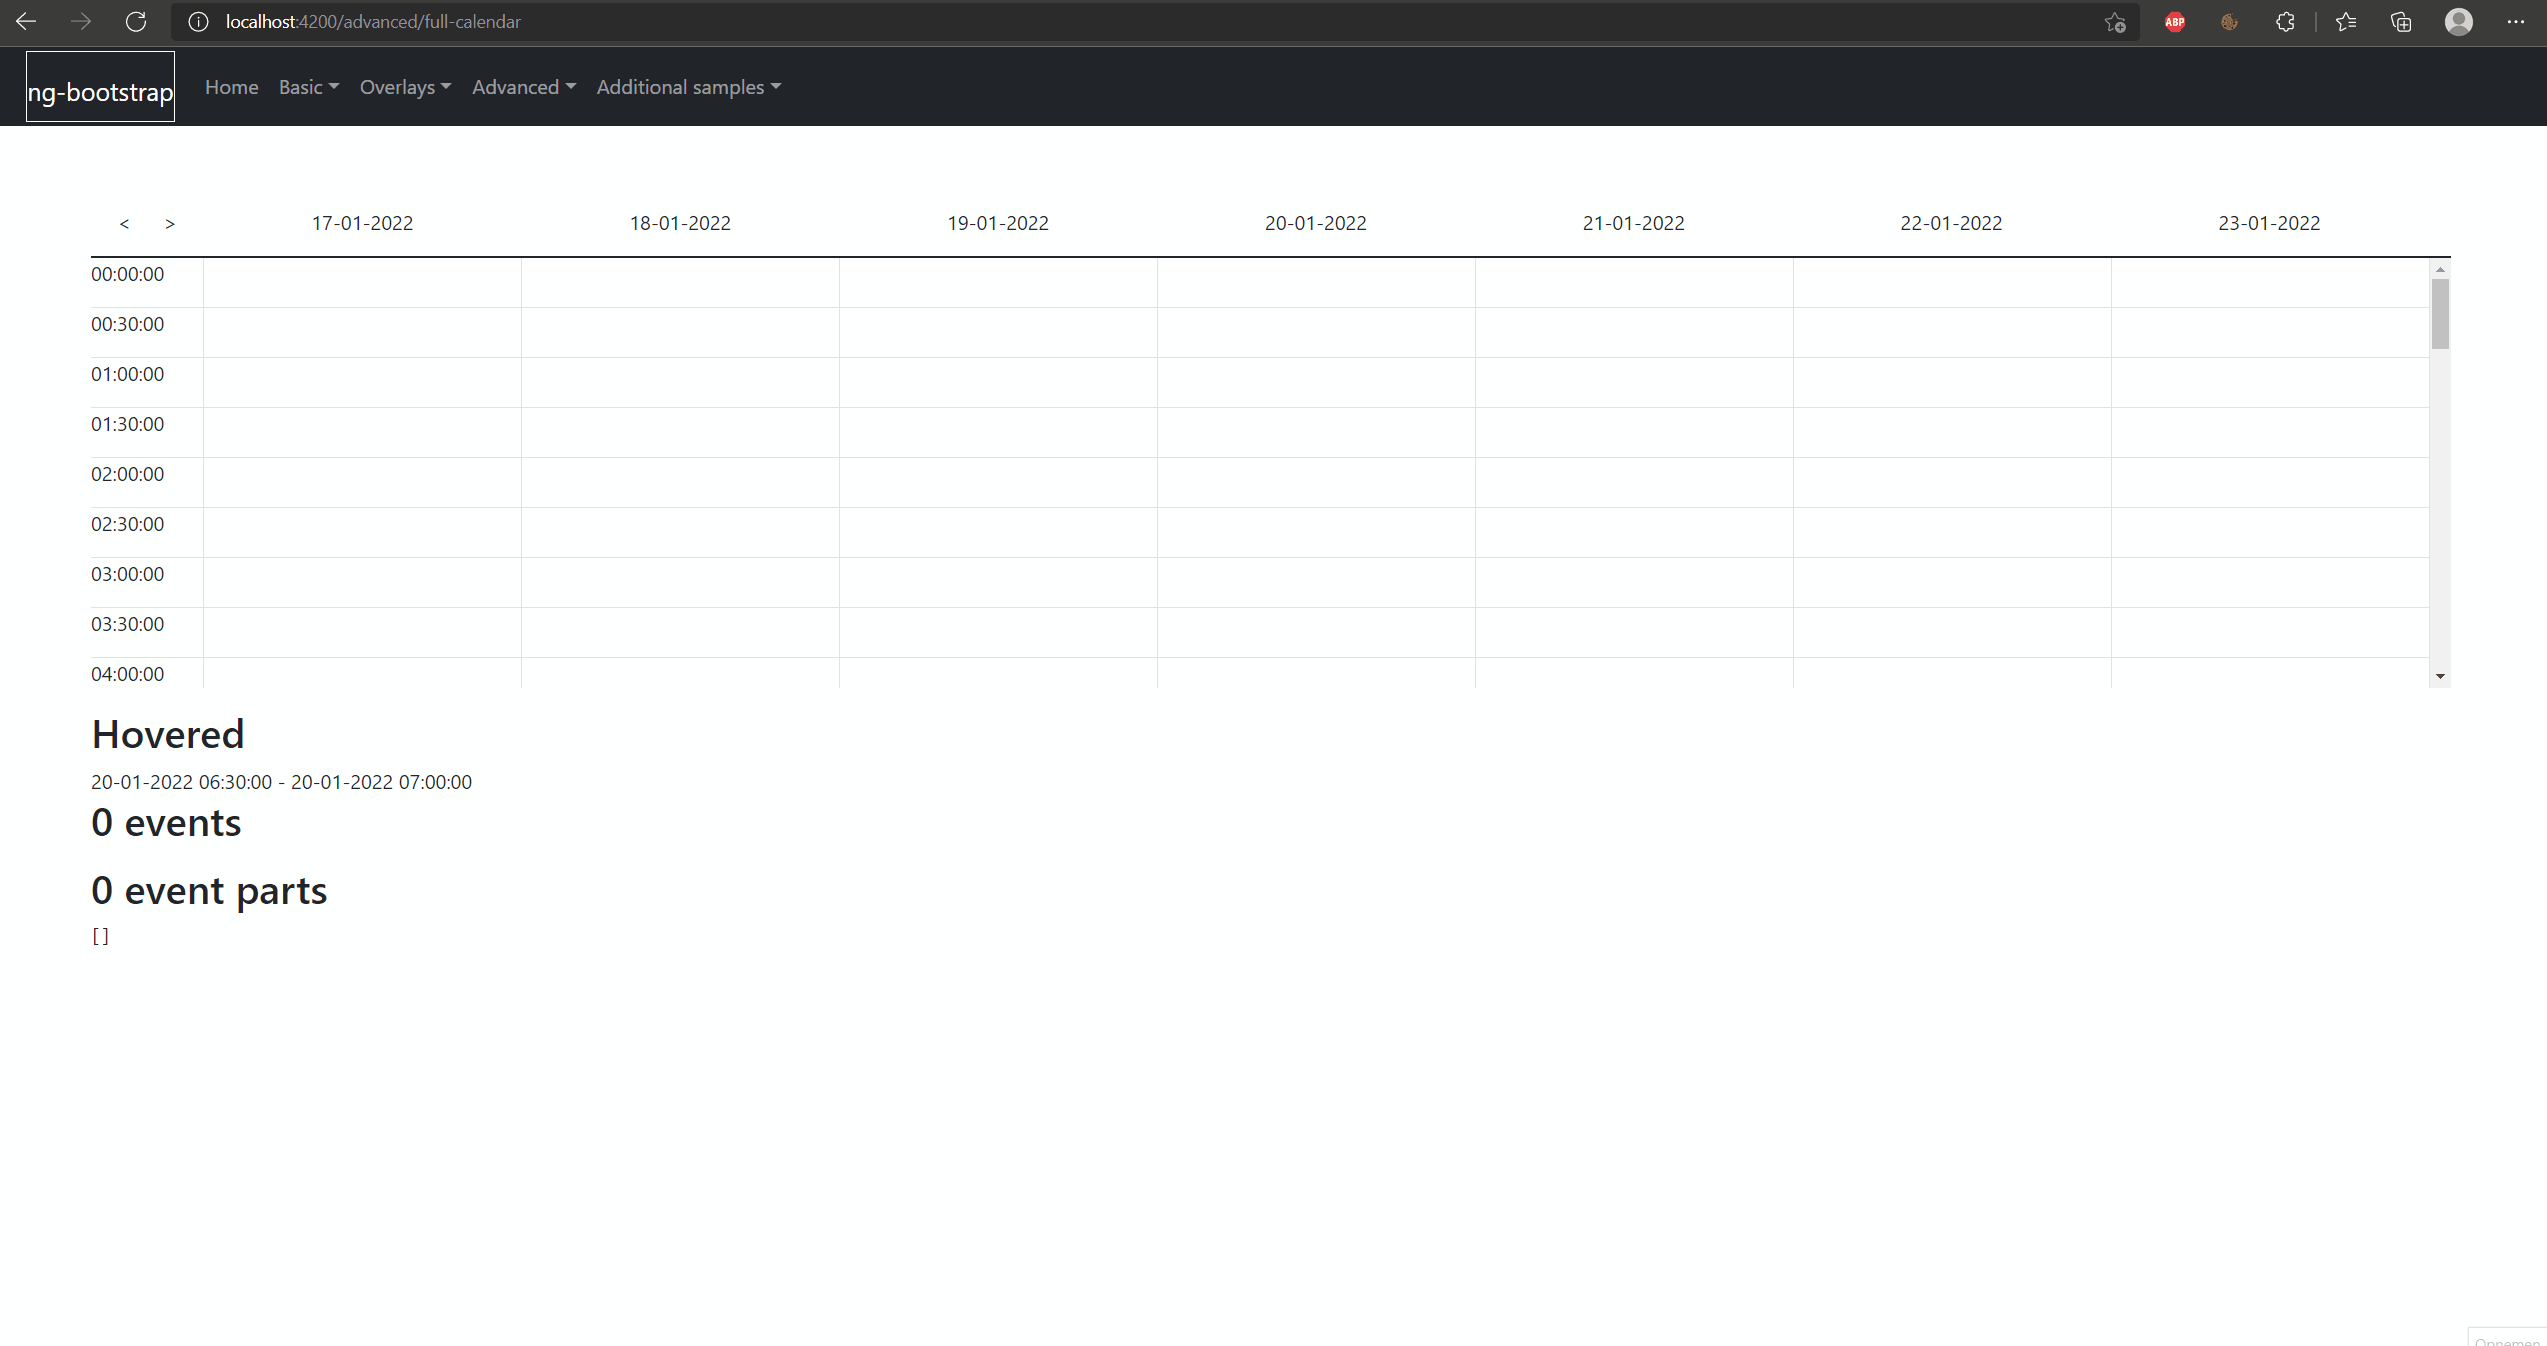Add page to favorites star icon
The width and height of the screenshot is (2547, 1346).
click(x=2114, y=22)
